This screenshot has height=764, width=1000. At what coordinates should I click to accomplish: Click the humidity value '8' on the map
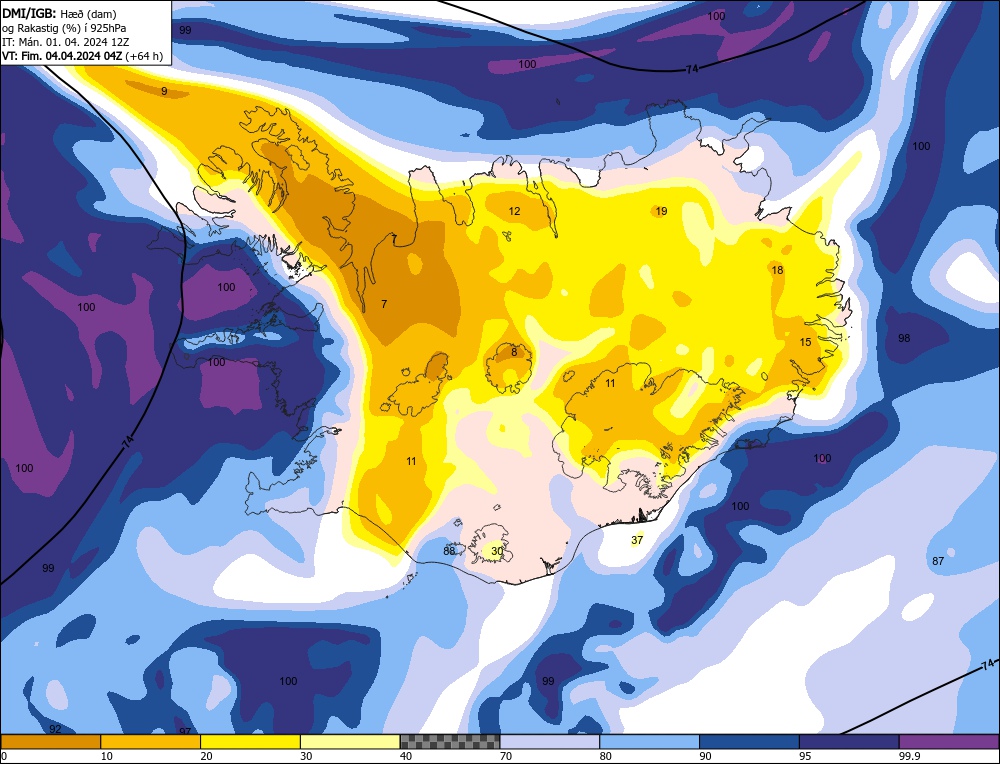coord(514,352)
